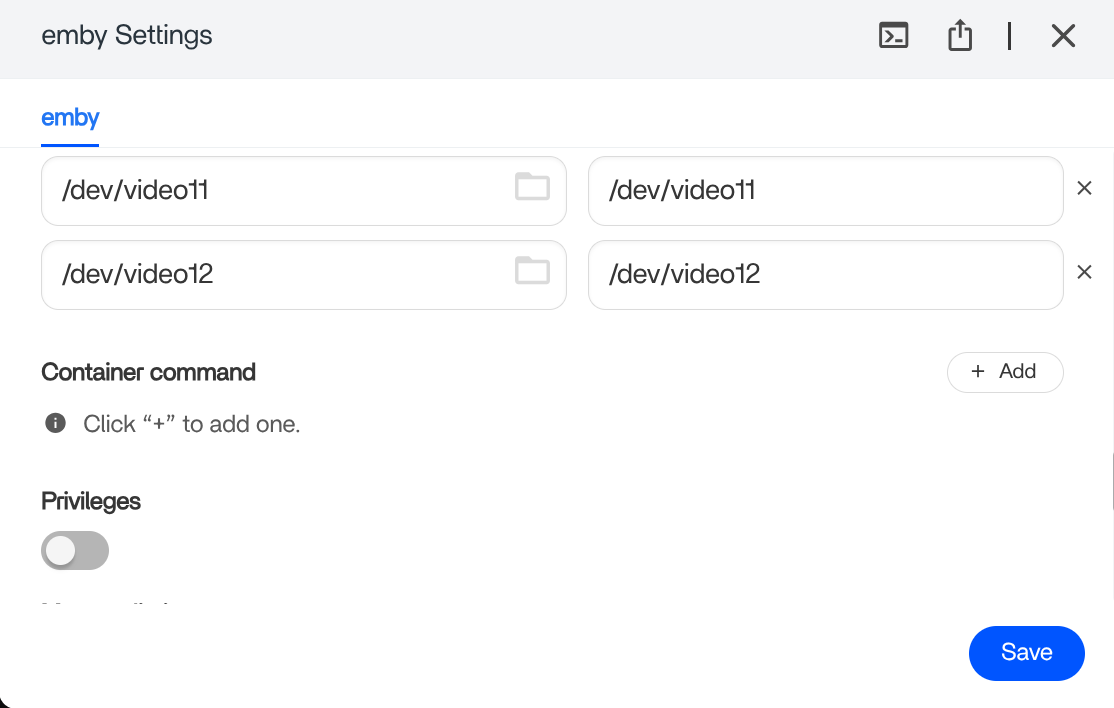Browse folder for /dev/video12 host path

coord(532,270)
